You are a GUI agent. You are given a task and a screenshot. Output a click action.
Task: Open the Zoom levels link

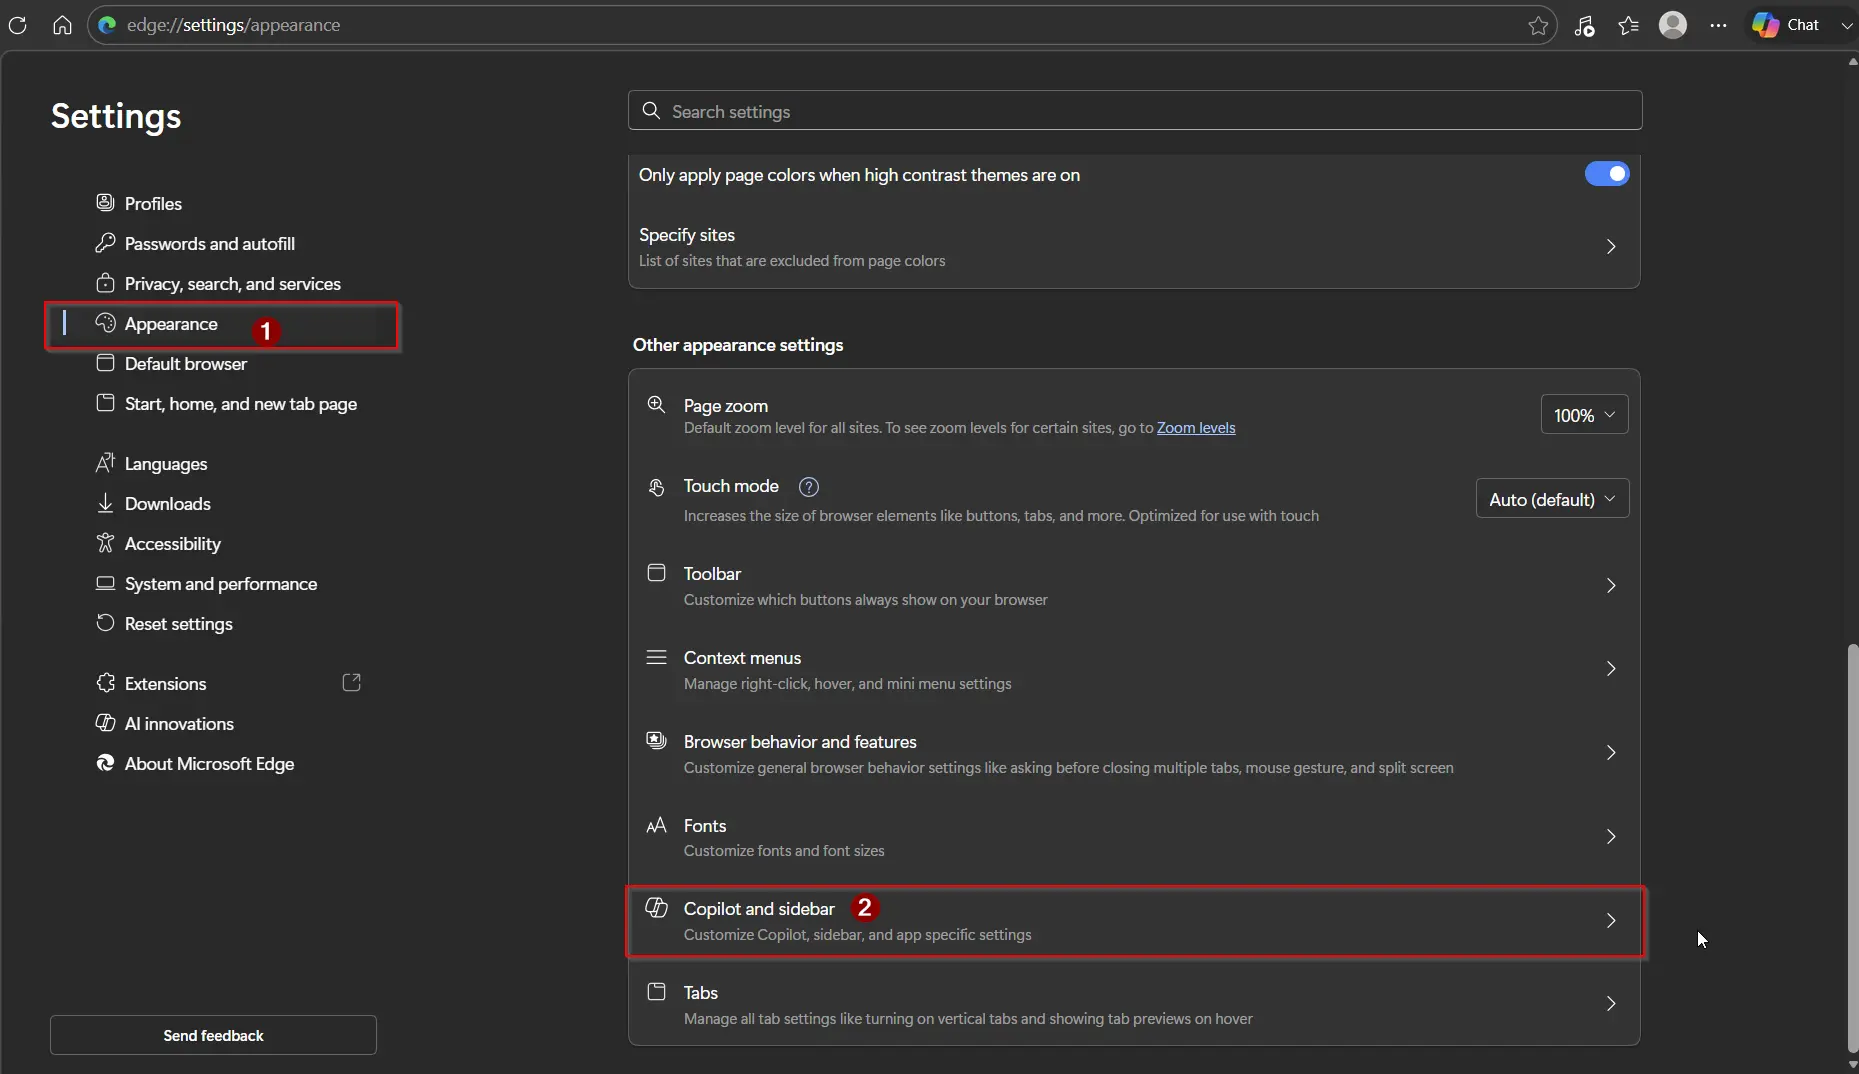click(x=1196, y=428)
